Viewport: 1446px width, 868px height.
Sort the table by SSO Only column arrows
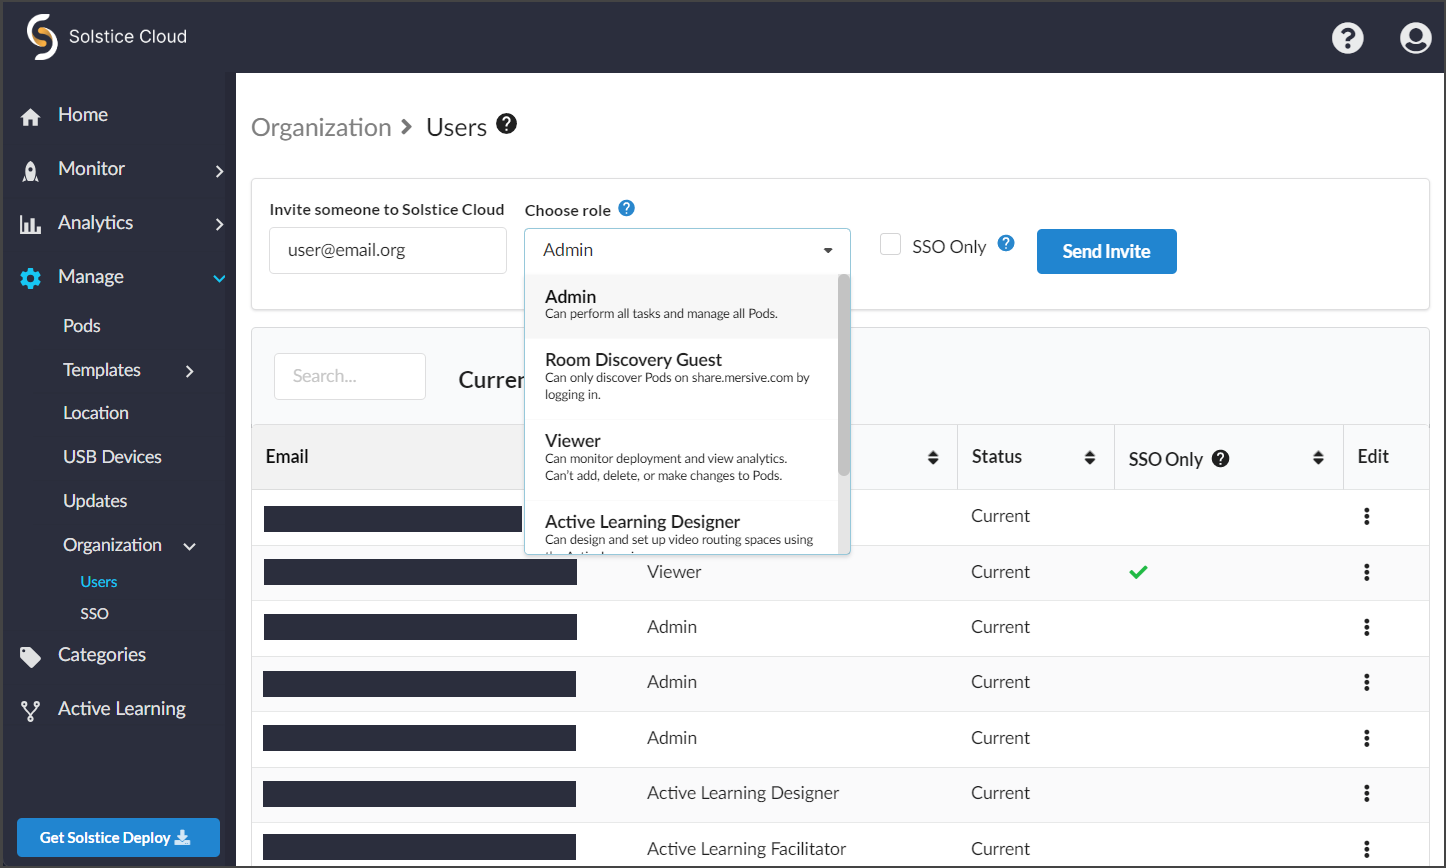point(1318,458)
